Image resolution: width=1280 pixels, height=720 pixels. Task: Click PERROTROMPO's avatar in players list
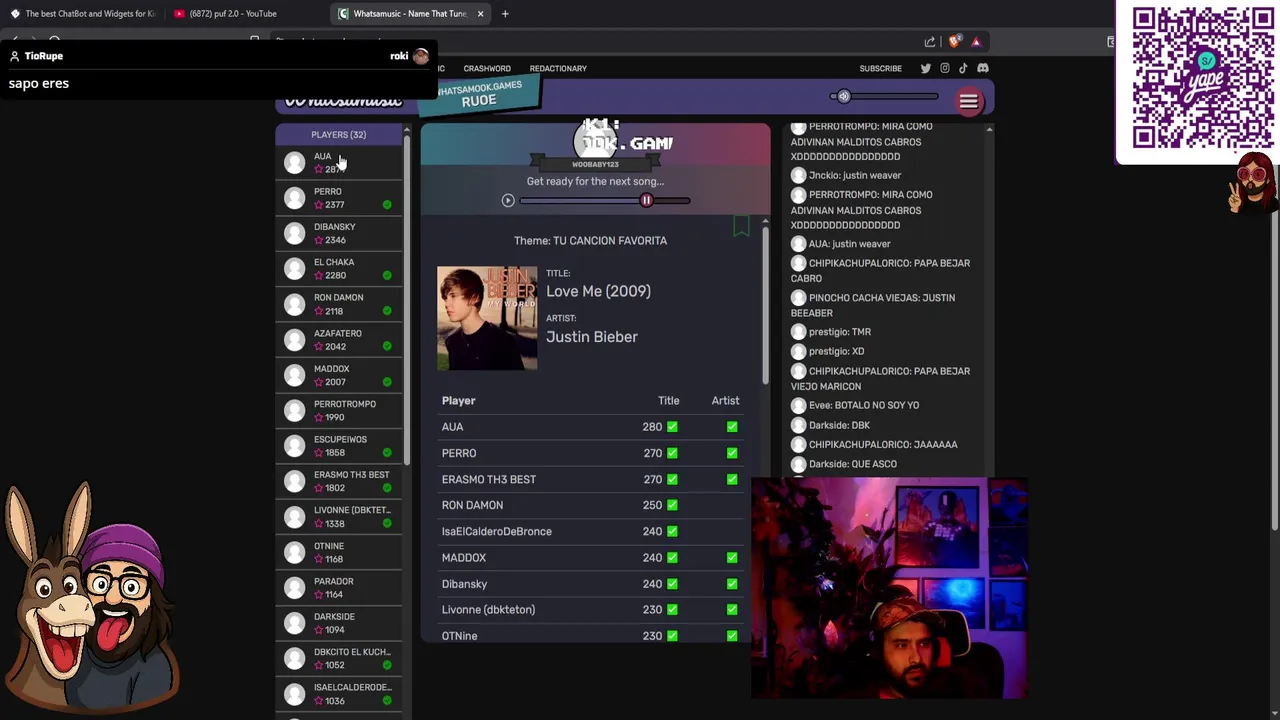click(294, 410)
